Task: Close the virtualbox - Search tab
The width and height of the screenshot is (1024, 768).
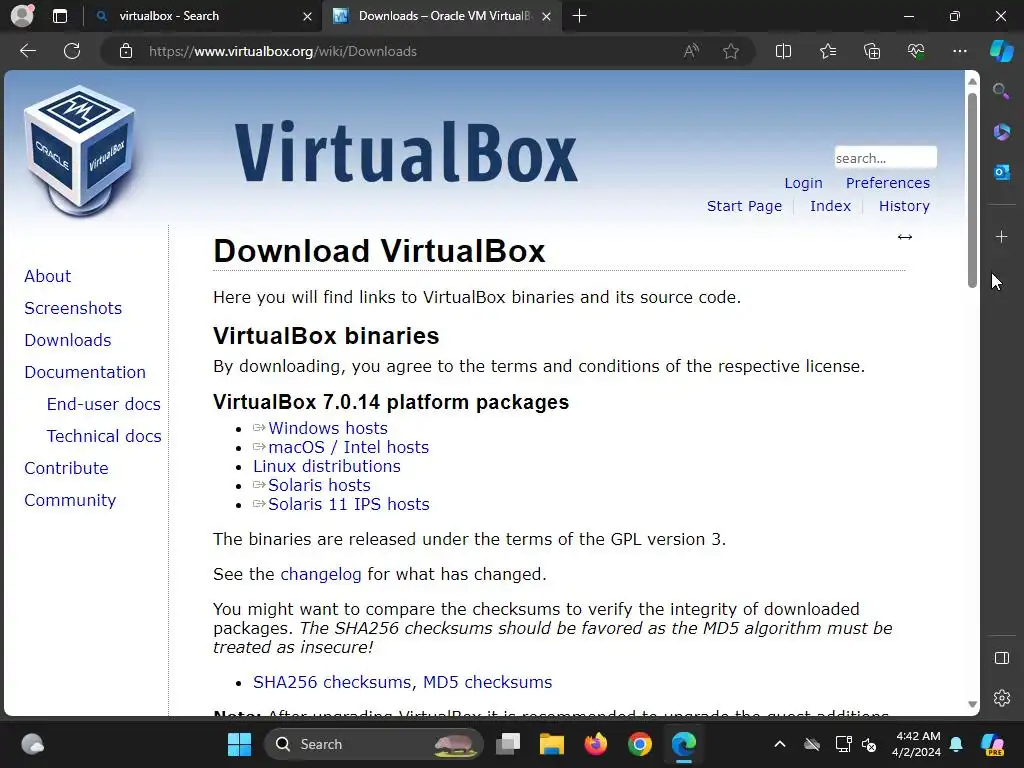Action: (x=307, y=16)
